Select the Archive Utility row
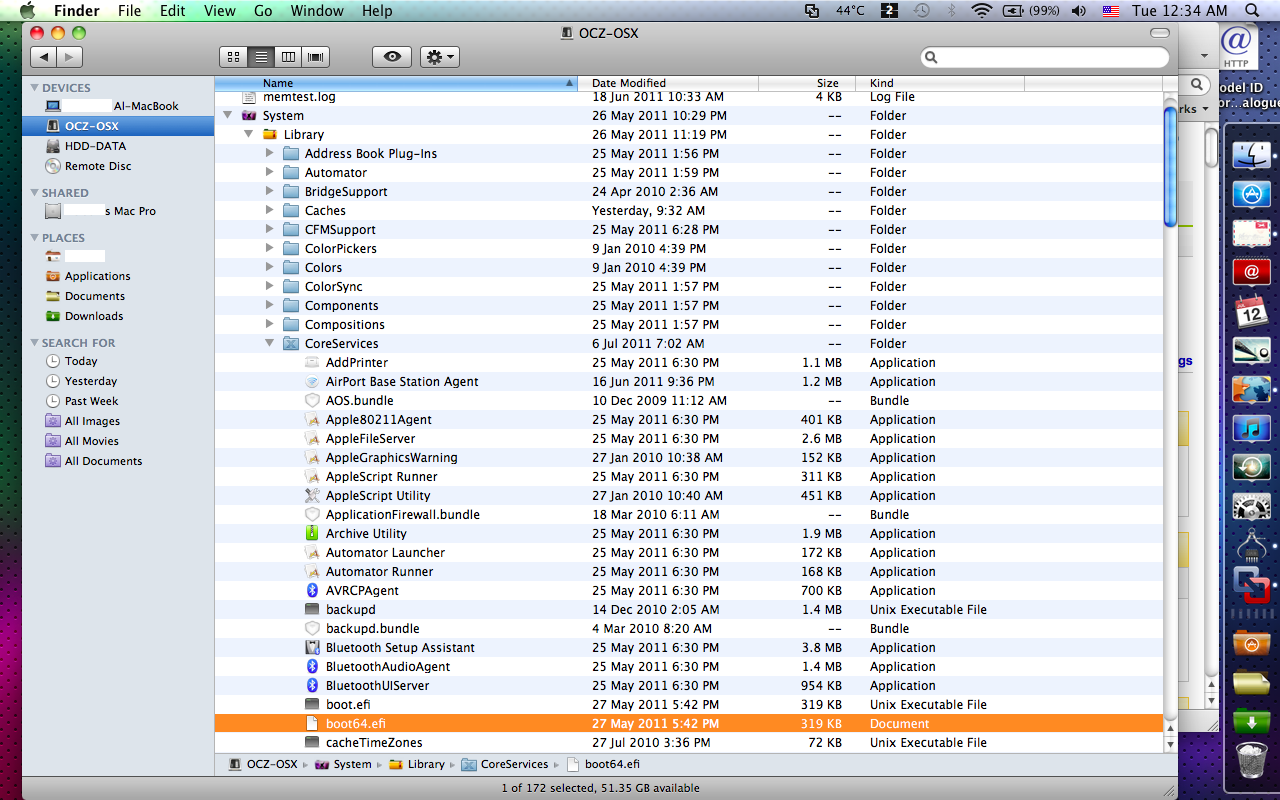This screenshot has height=800, width=1280. (689, 533)
